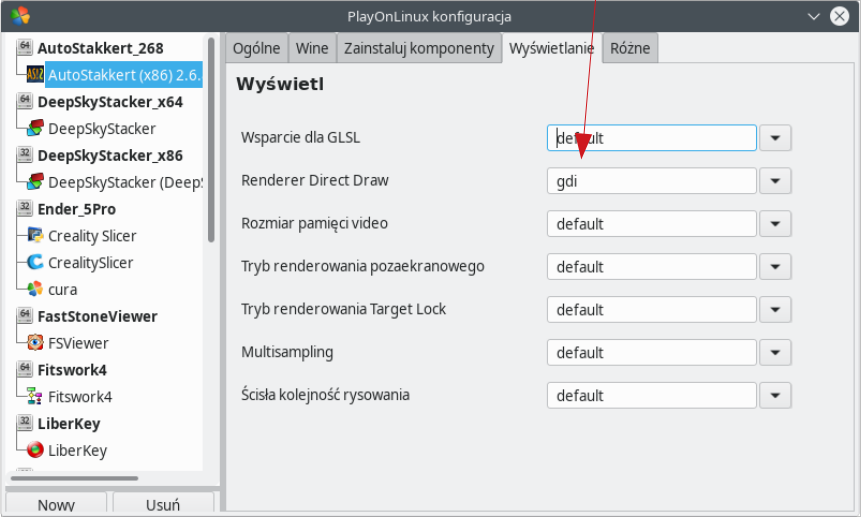Select the bold Fitswork4 virtual drive

tap(72, 370)
